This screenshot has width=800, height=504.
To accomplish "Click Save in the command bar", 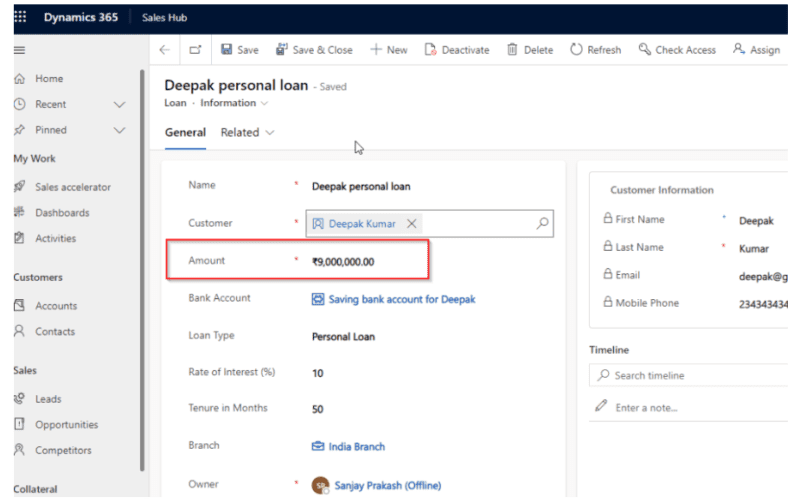I will (239, 50).
